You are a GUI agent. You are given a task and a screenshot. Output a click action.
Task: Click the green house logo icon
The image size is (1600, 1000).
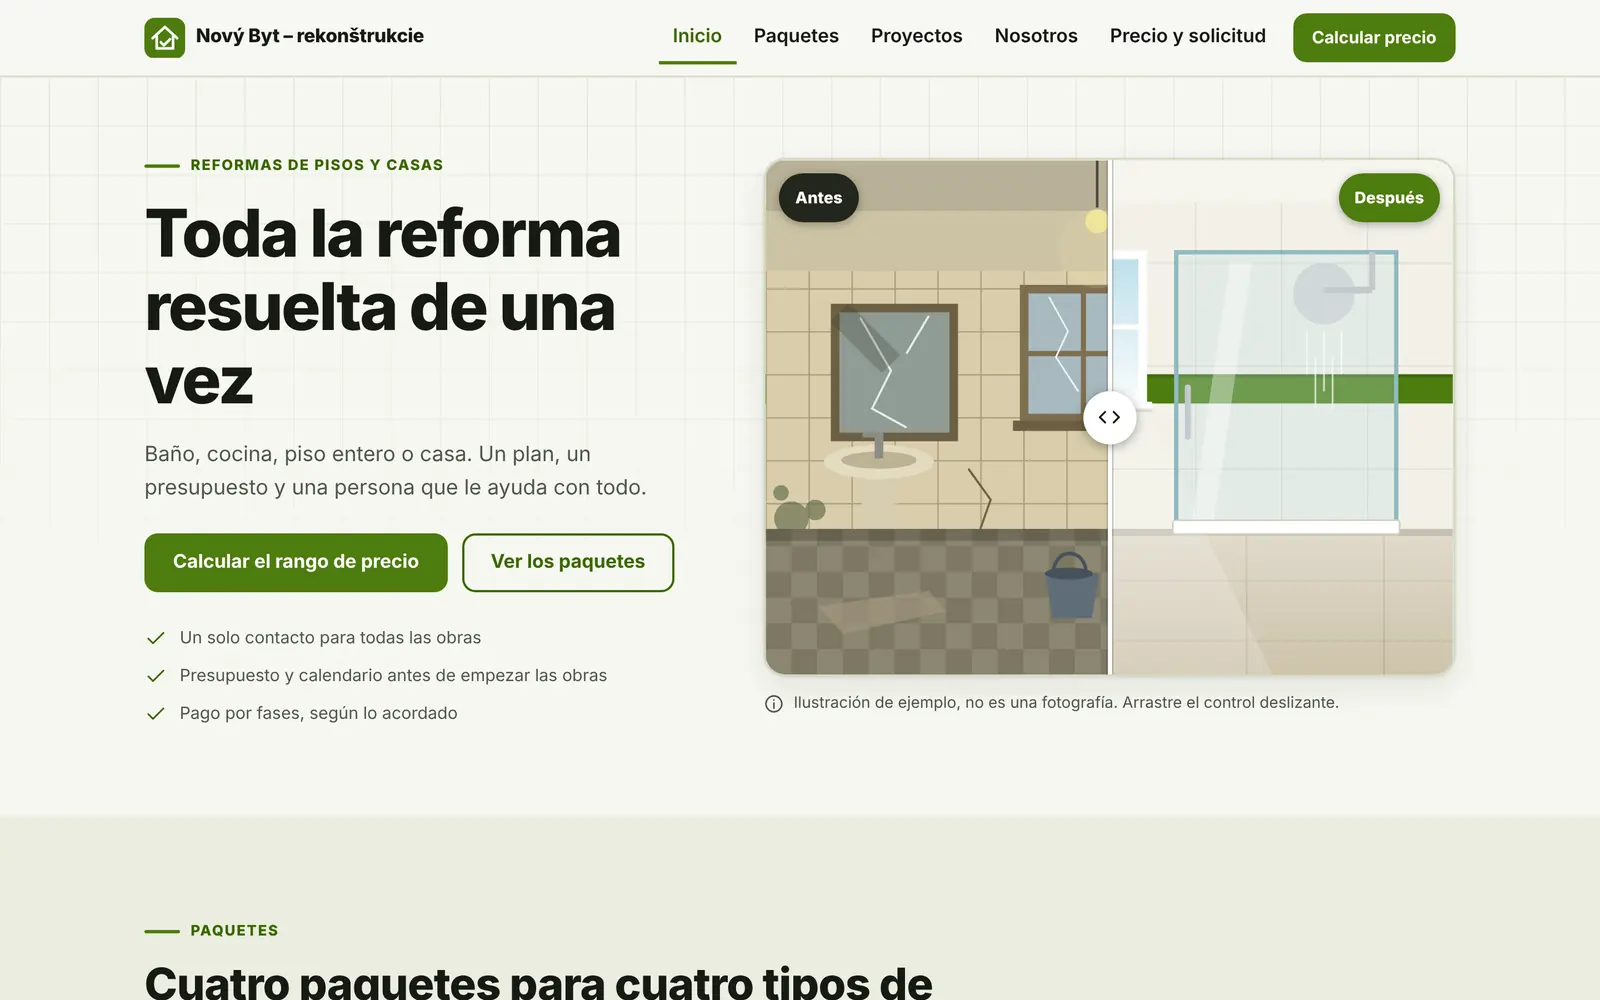pyautogui.click(x=164, y=38)
